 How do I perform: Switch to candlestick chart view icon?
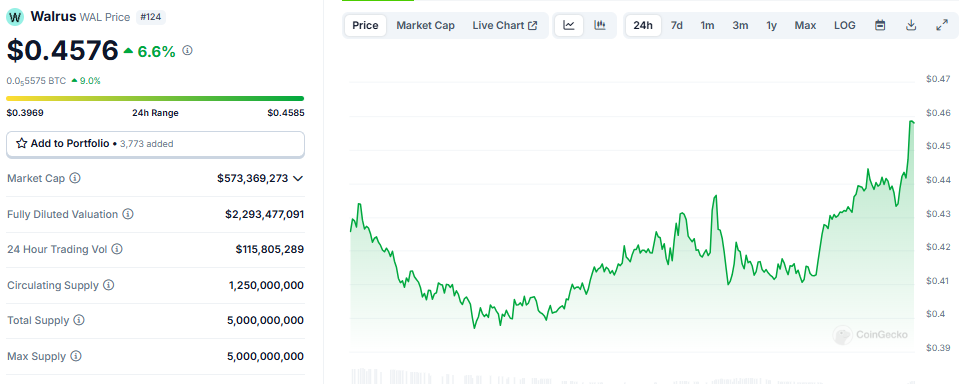coord(599,25)
